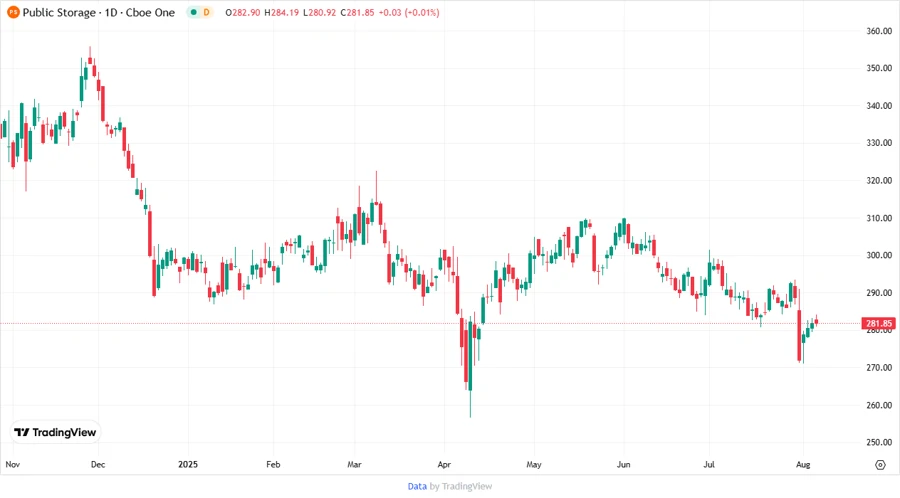Click the Dec label on time axis
Screen dimensions: 900x498
[98, 464]
